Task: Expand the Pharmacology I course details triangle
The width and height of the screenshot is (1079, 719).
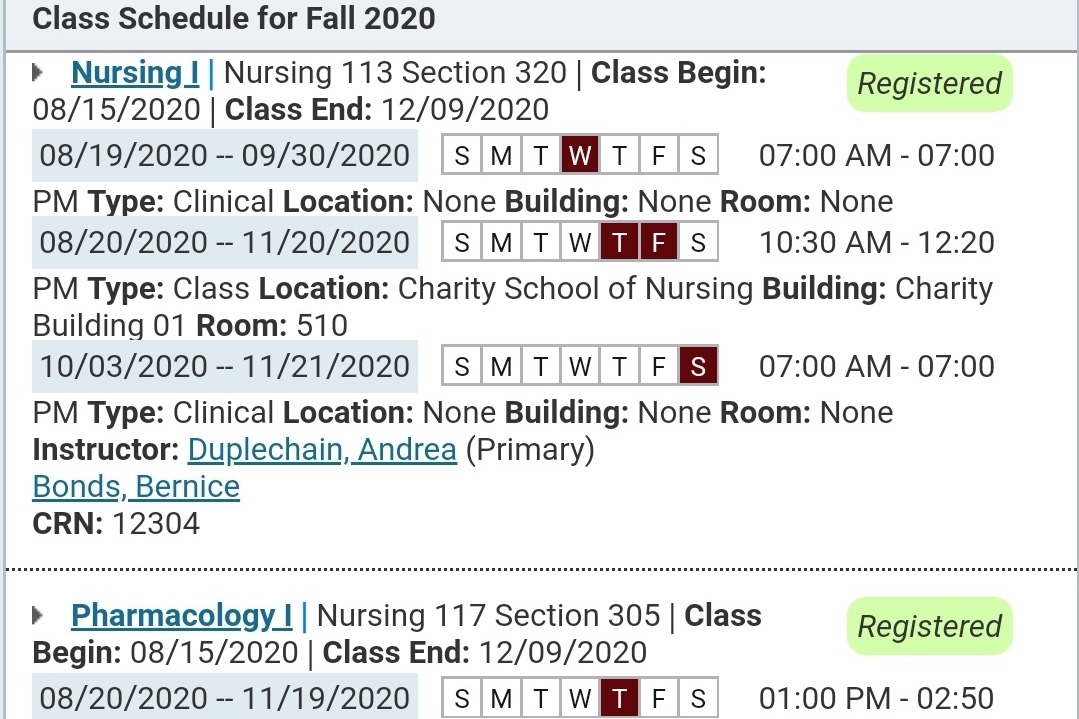Action: click(x=39, y=615)
